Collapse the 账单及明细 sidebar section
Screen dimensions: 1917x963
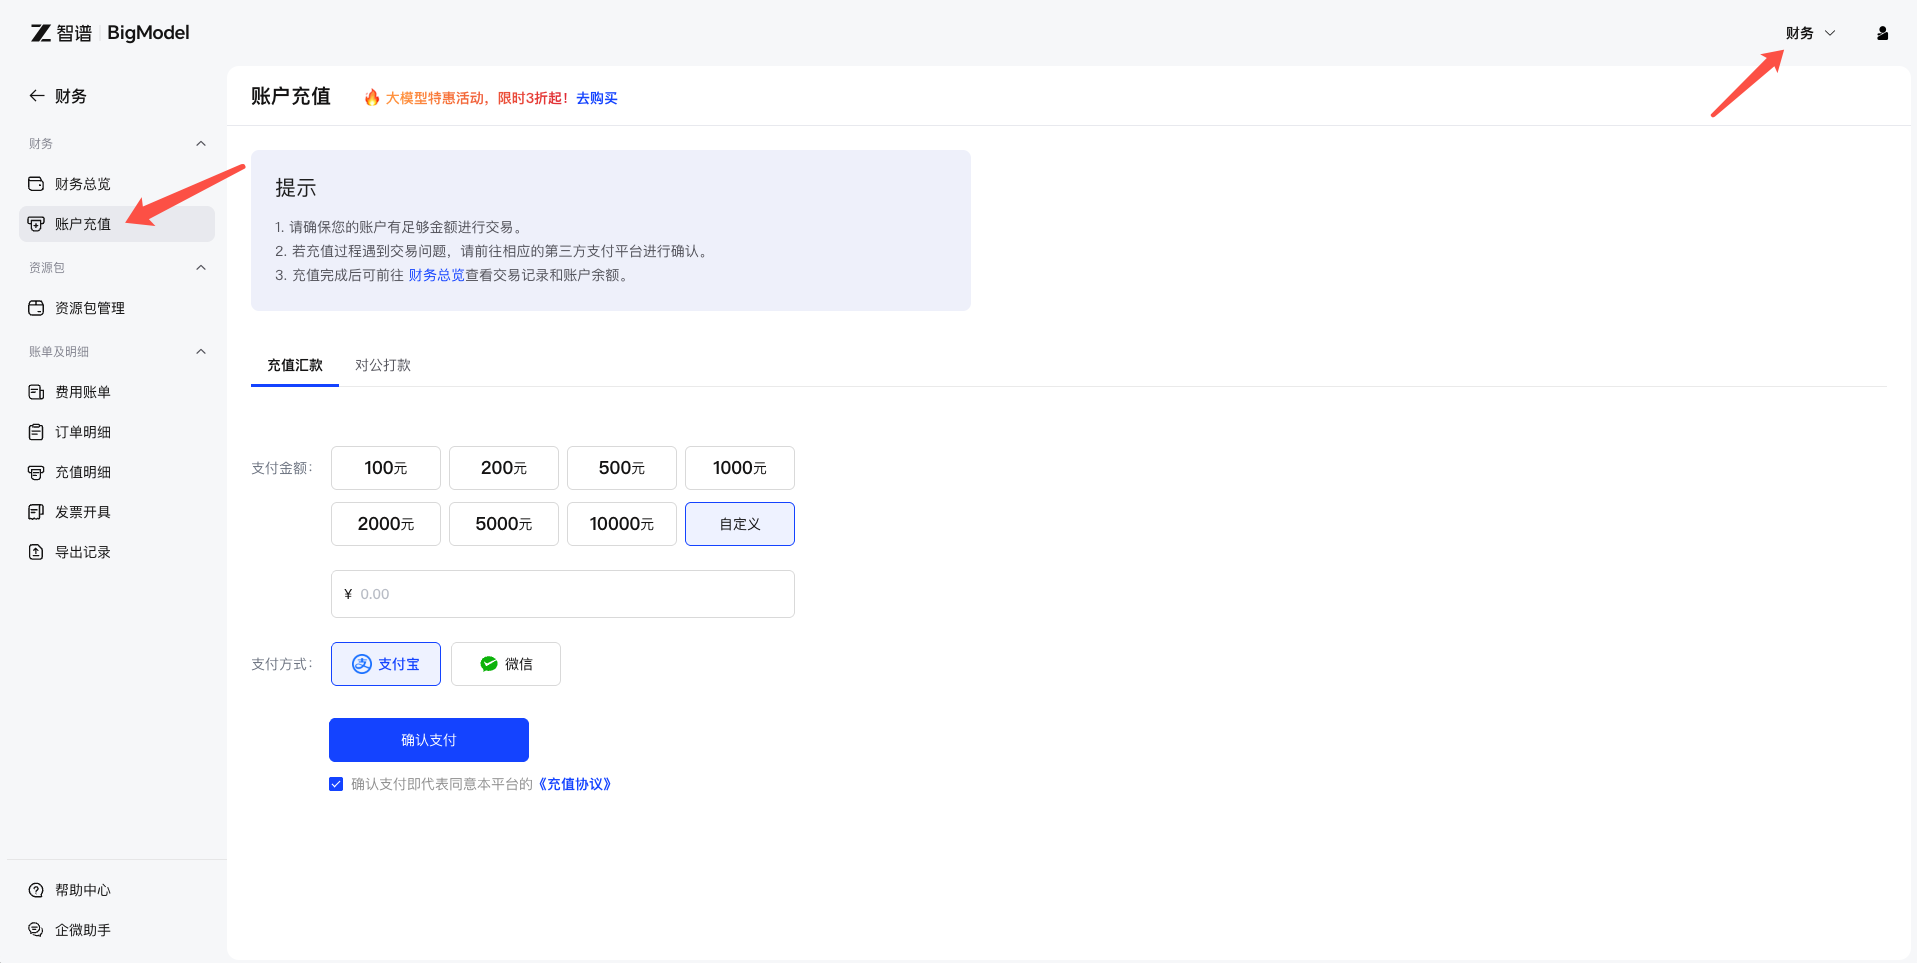click(201, 352)
